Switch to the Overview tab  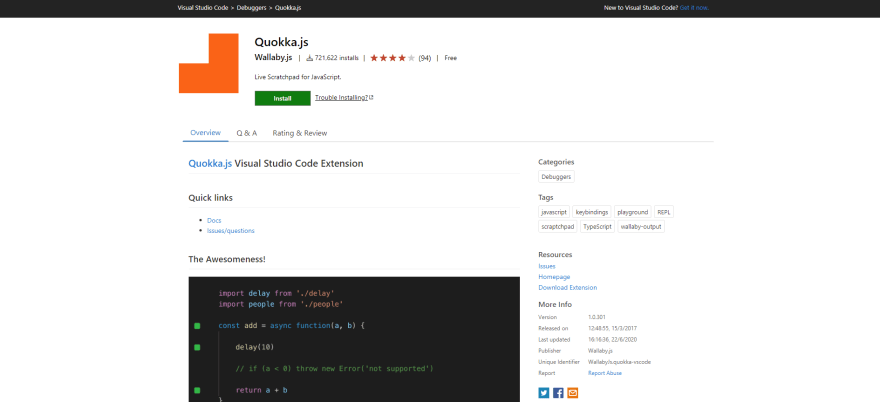click(205, 133)
